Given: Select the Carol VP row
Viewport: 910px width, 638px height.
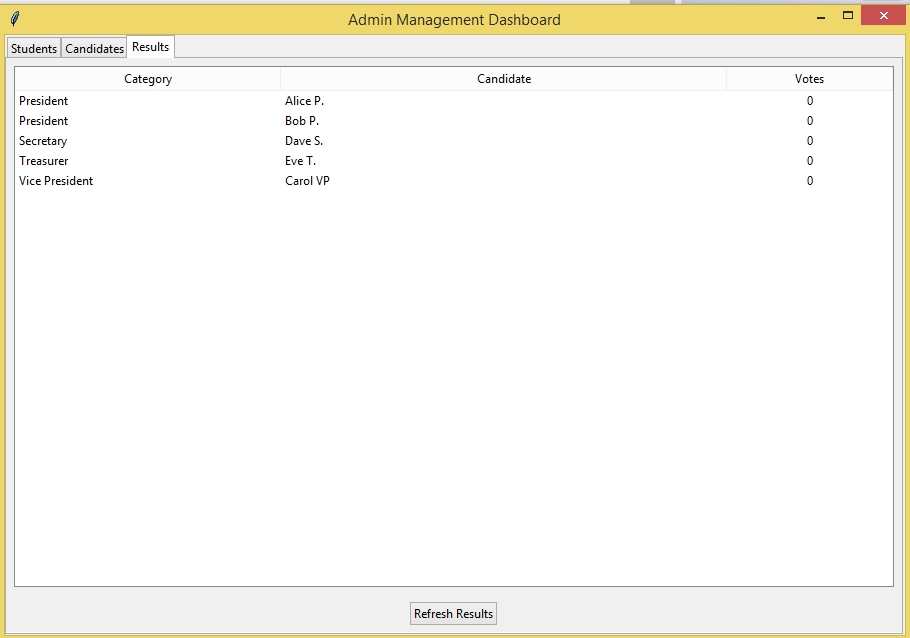Looking at the screenshot, I should pos(307,181).
